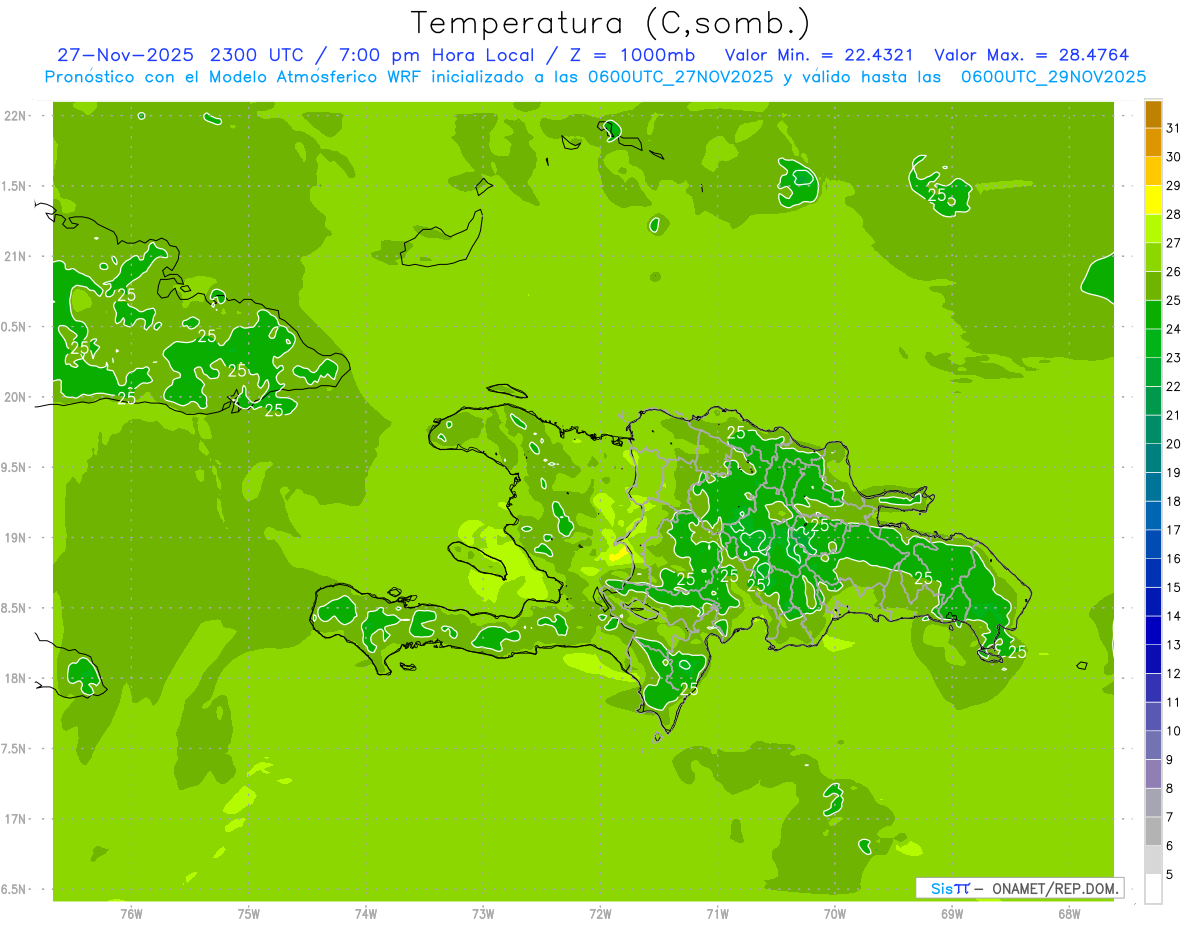The height and width of the screenshot is (927, 1200).
Task: Click the "21N" latitude axis label
Action: [15, 257]
